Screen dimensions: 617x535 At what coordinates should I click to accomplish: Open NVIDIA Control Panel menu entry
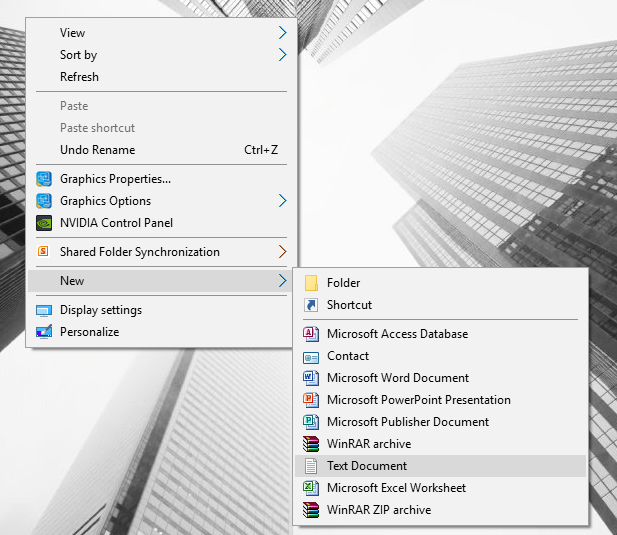[161, 223]
